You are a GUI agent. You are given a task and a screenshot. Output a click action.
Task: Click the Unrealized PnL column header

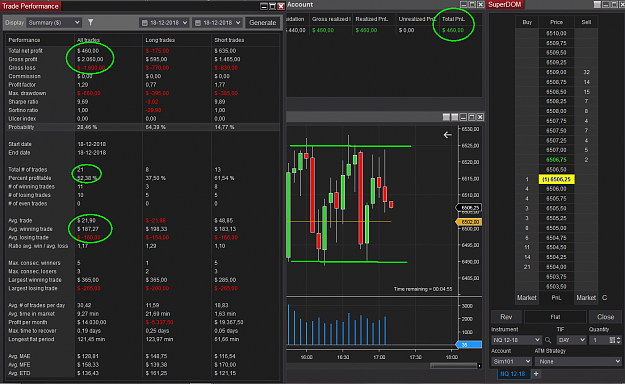(x=417, y=19)
